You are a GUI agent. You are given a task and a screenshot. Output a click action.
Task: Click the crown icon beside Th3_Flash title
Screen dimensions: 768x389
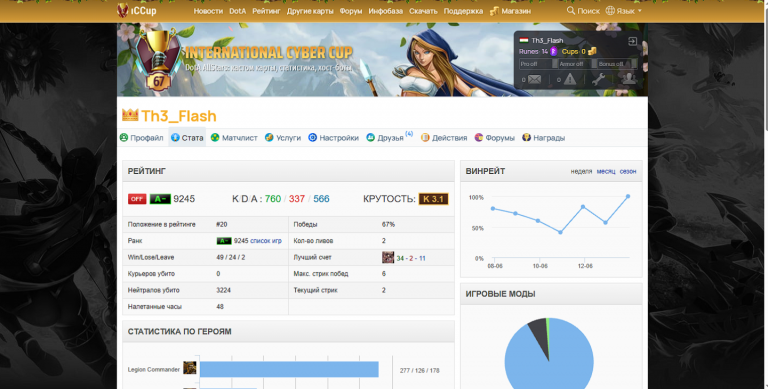coord(130,115)
